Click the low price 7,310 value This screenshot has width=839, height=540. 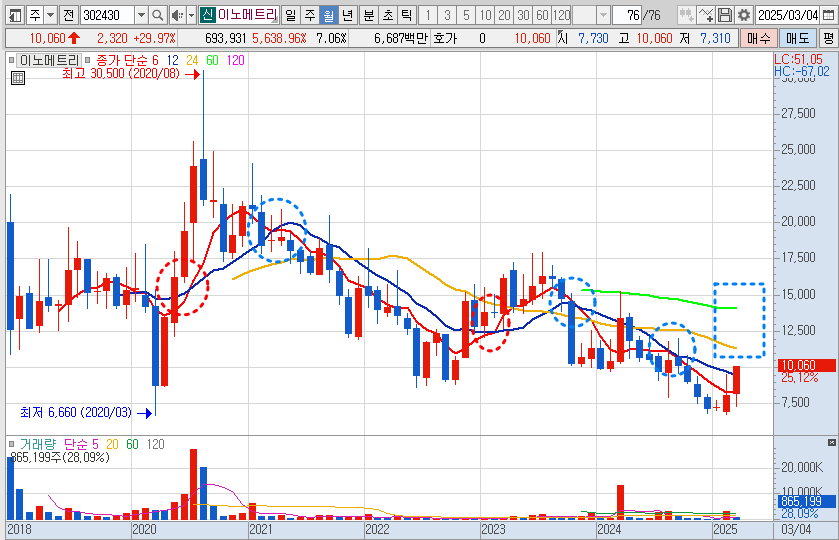click(x=715, y=39)
